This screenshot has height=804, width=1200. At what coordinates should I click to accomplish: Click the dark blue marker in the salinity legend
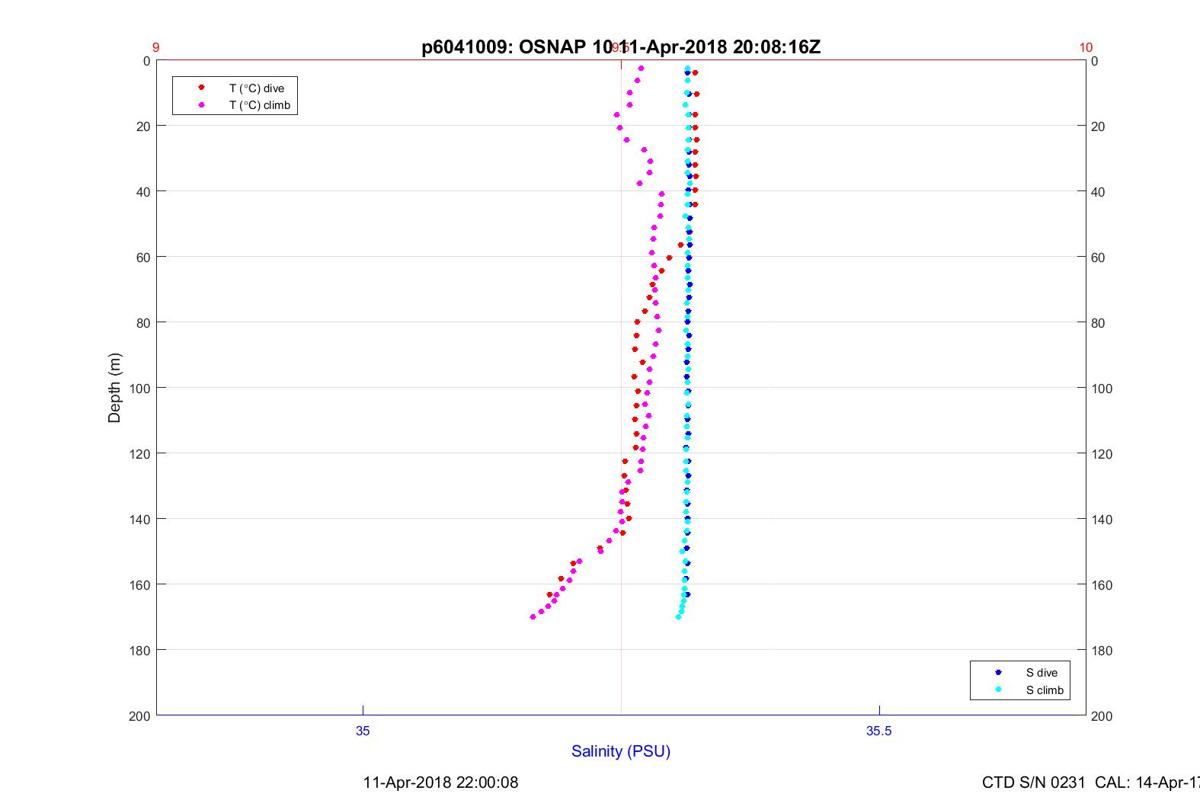click(998, 673)
